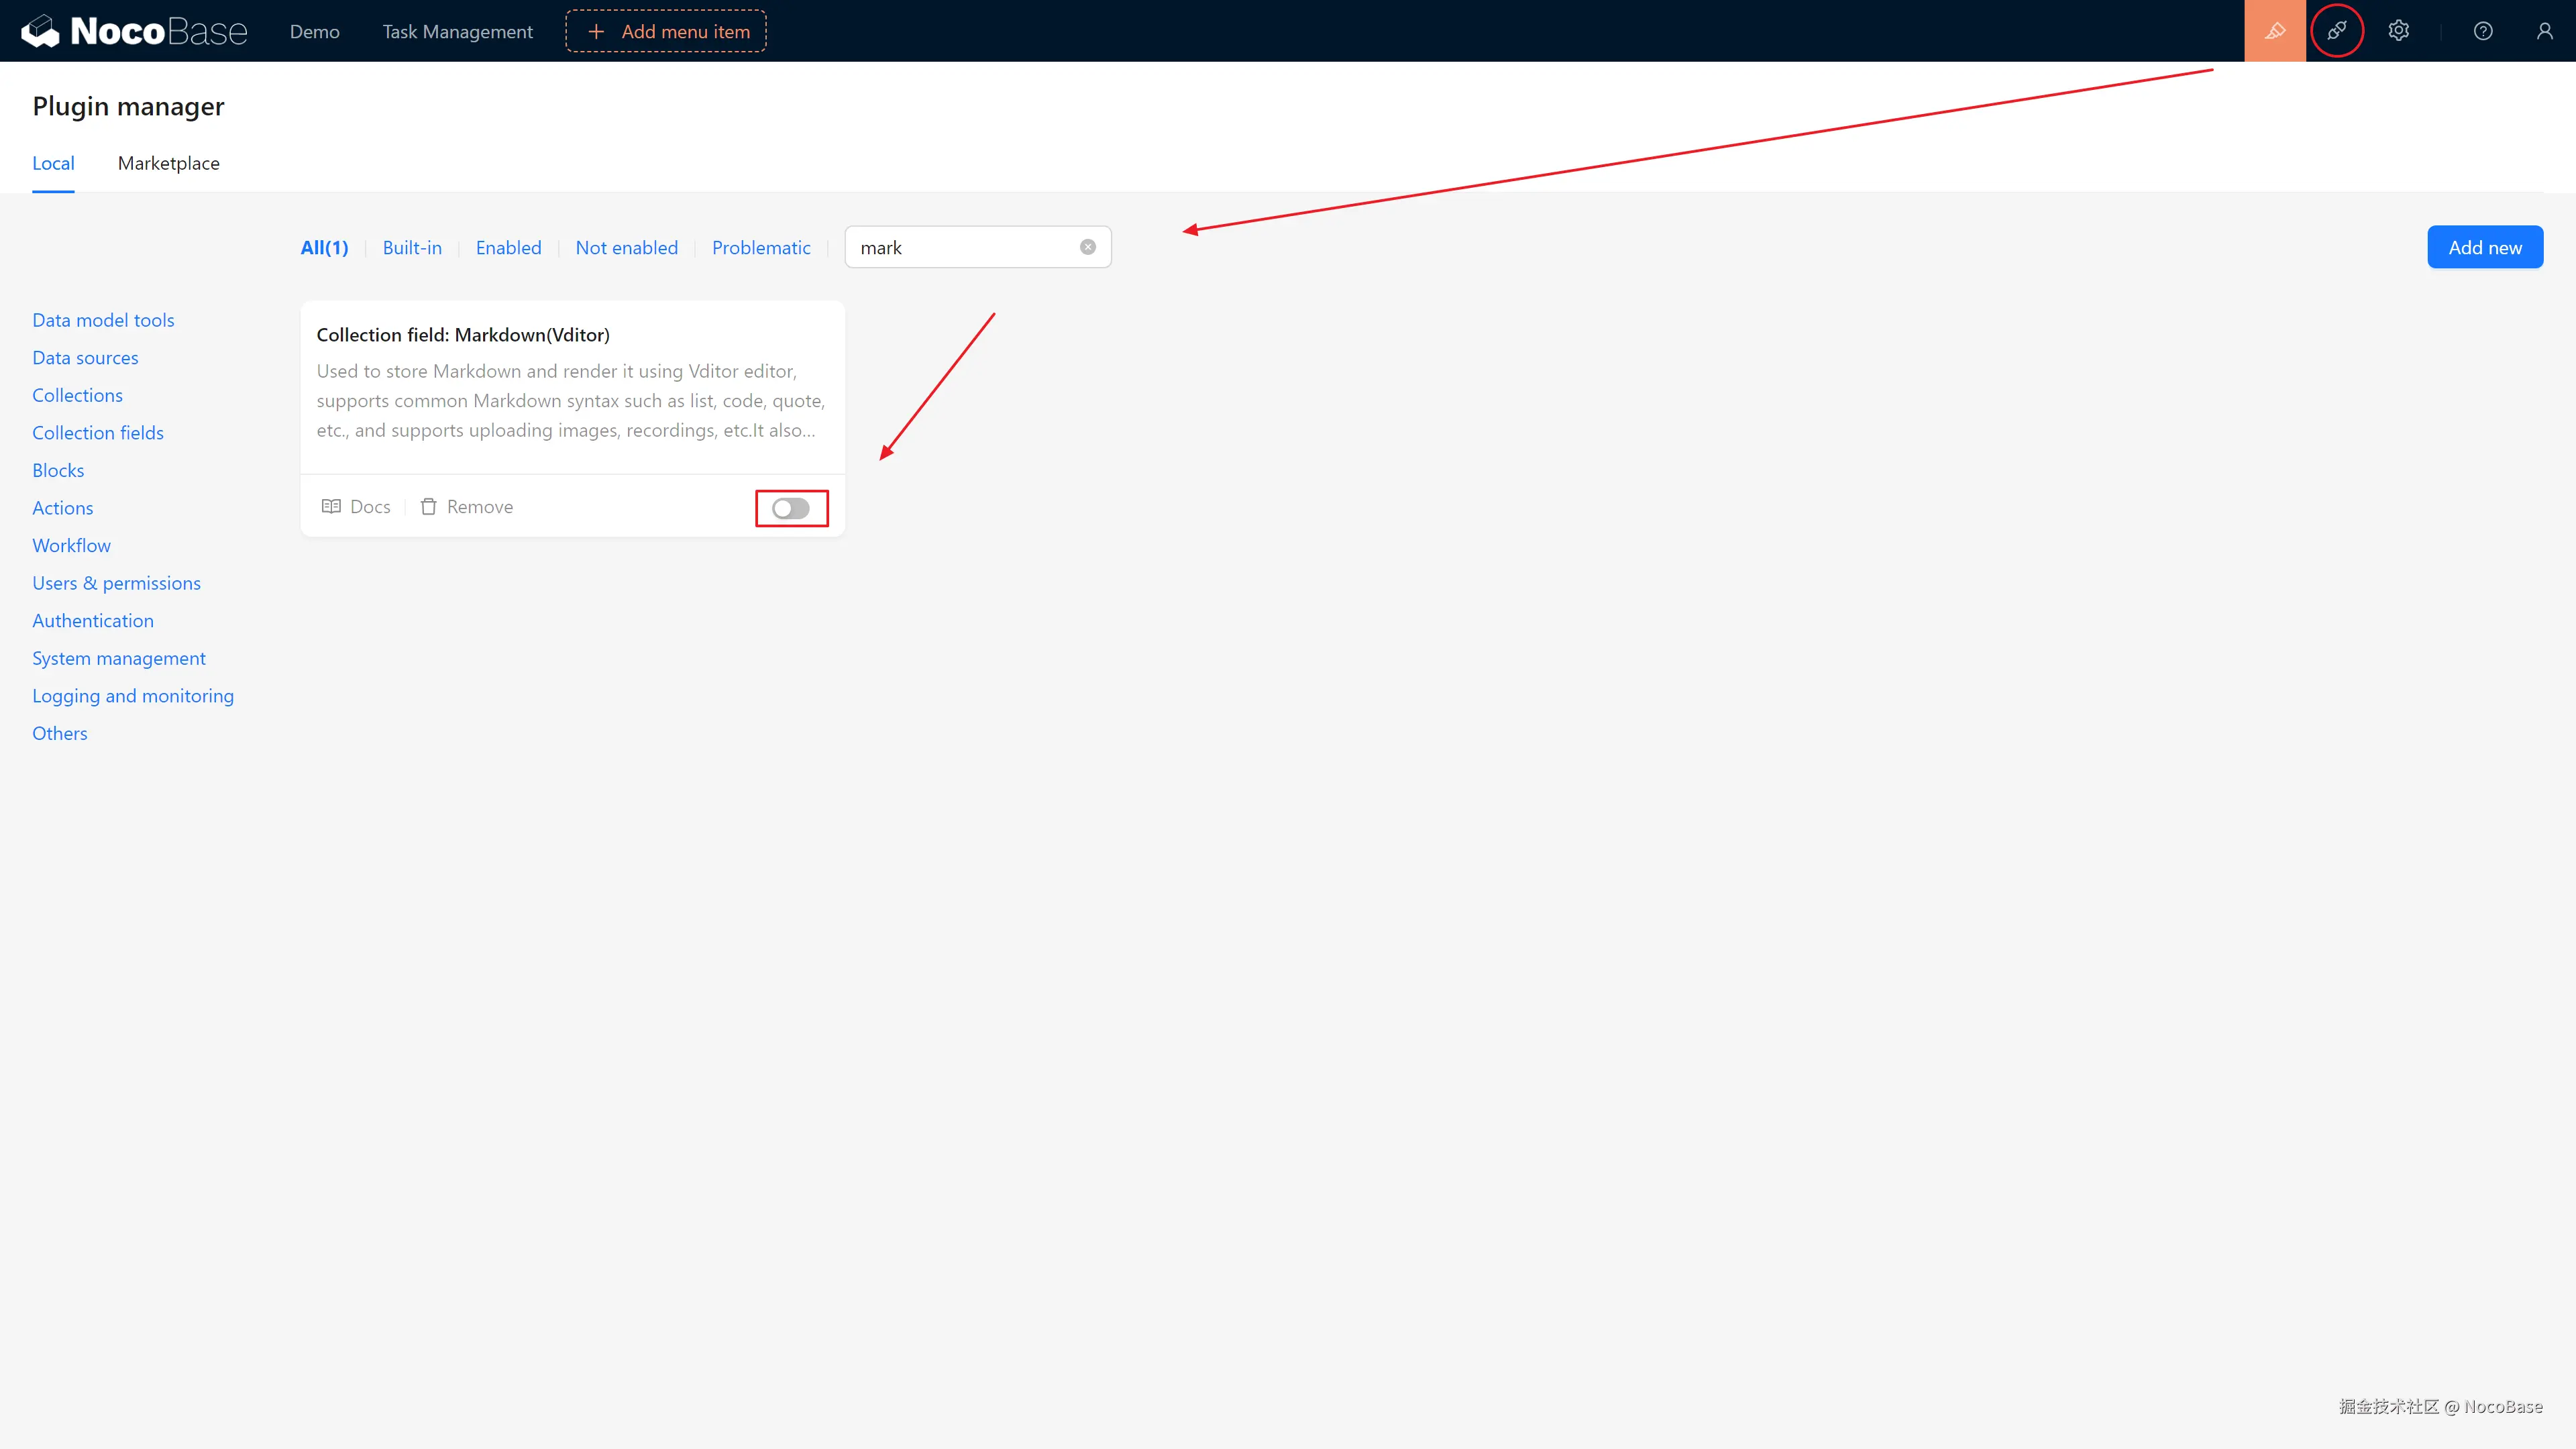
Task: Enable the Markdown(Vditor) plugin switch
Action: 790,508
